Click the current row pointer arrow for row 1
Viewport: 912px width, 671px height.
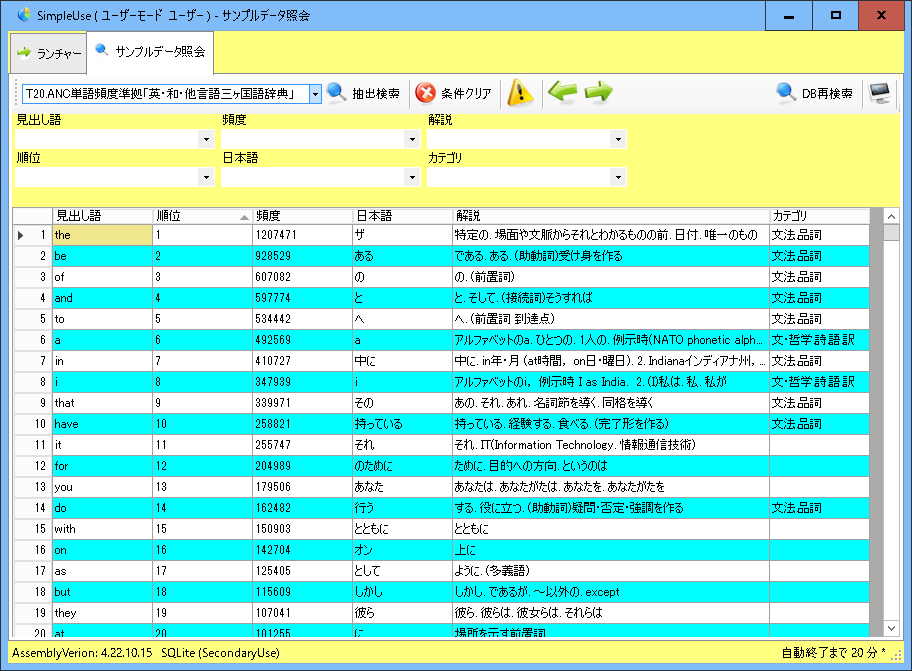[x=20, y=235]
